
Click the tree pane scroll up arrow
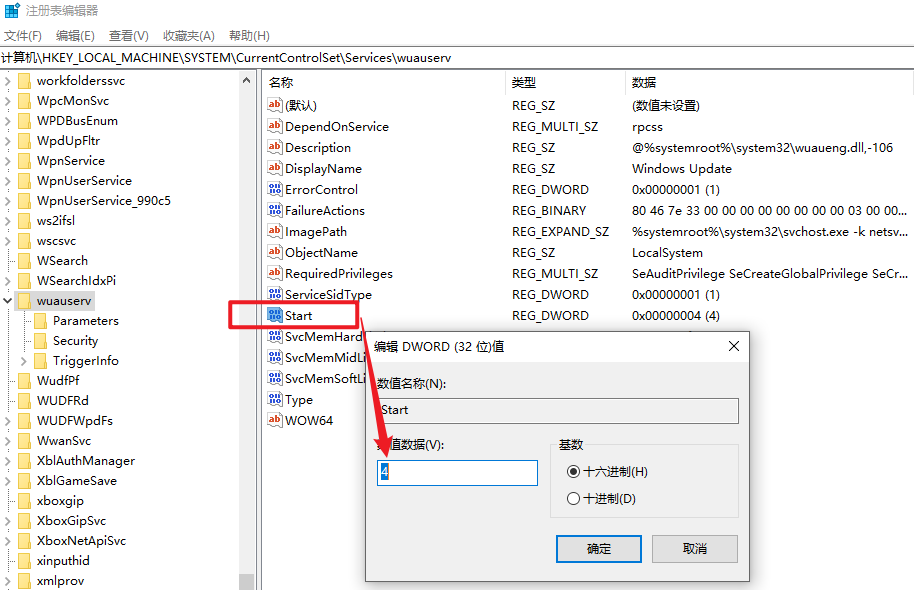coord(247,80)
